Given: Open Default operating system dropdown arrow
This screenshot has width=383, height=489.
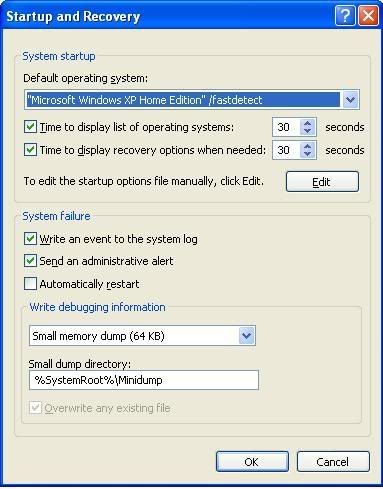Looking at the screenshot, I should pyautogui.click(x=350, y=100).
